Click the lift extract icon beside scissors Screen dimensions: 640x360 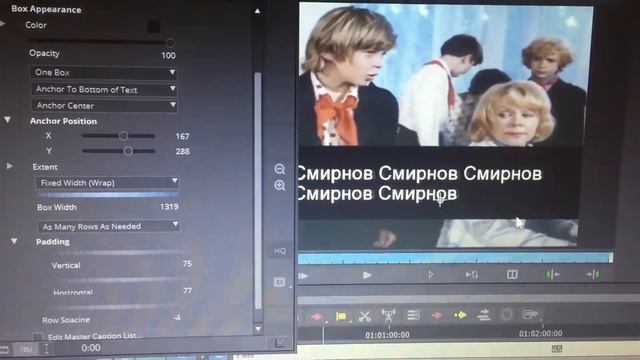point(388,315)
